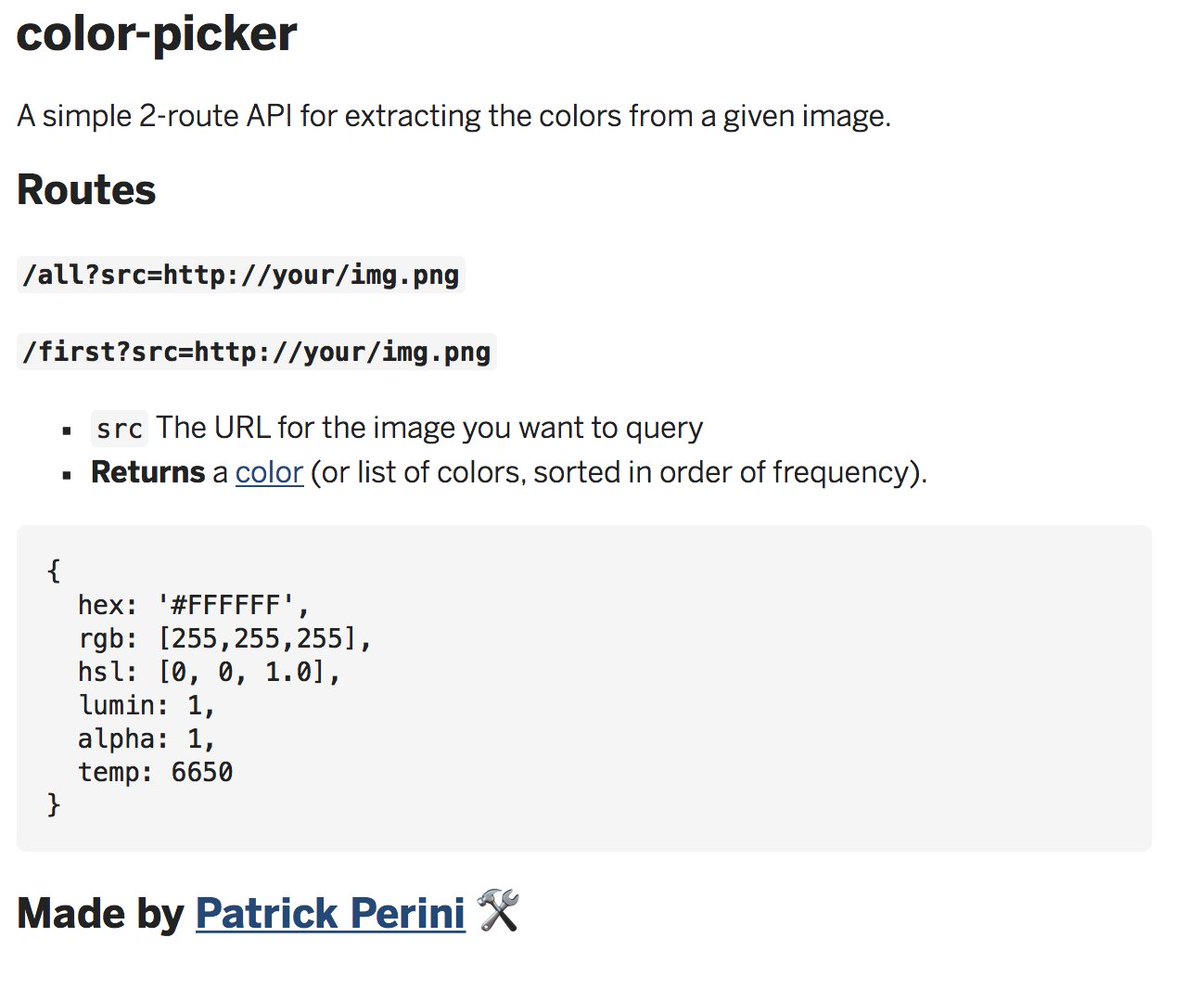Click the hex '#FFFFFF' value

(227, 605)
